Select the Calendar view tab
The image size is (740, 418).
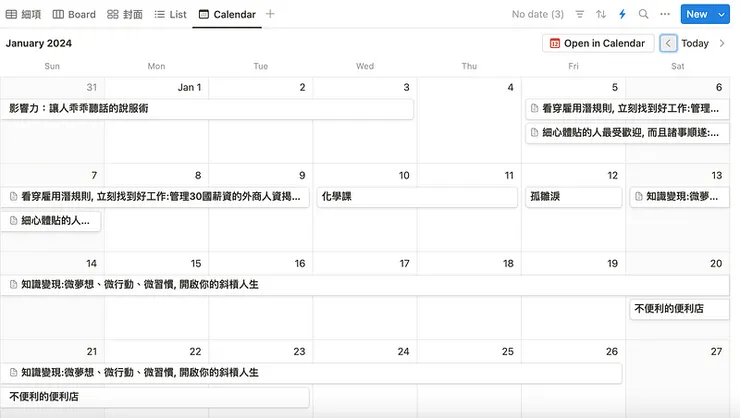[x=227, y=14]
